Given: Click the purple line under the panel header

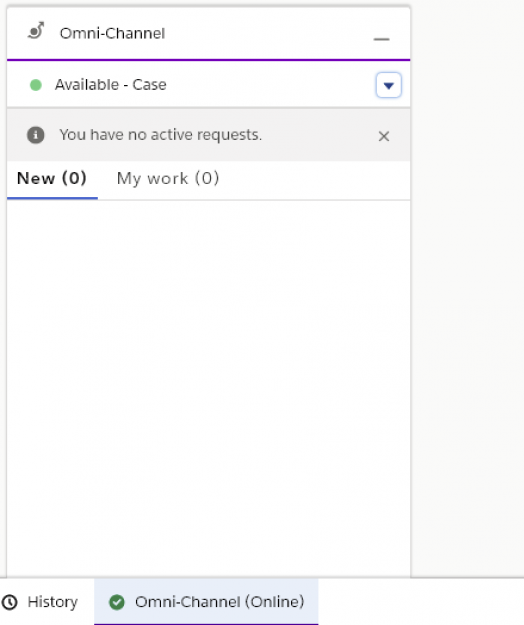Looking at the screenshot, I should click(x=208, y=60).
